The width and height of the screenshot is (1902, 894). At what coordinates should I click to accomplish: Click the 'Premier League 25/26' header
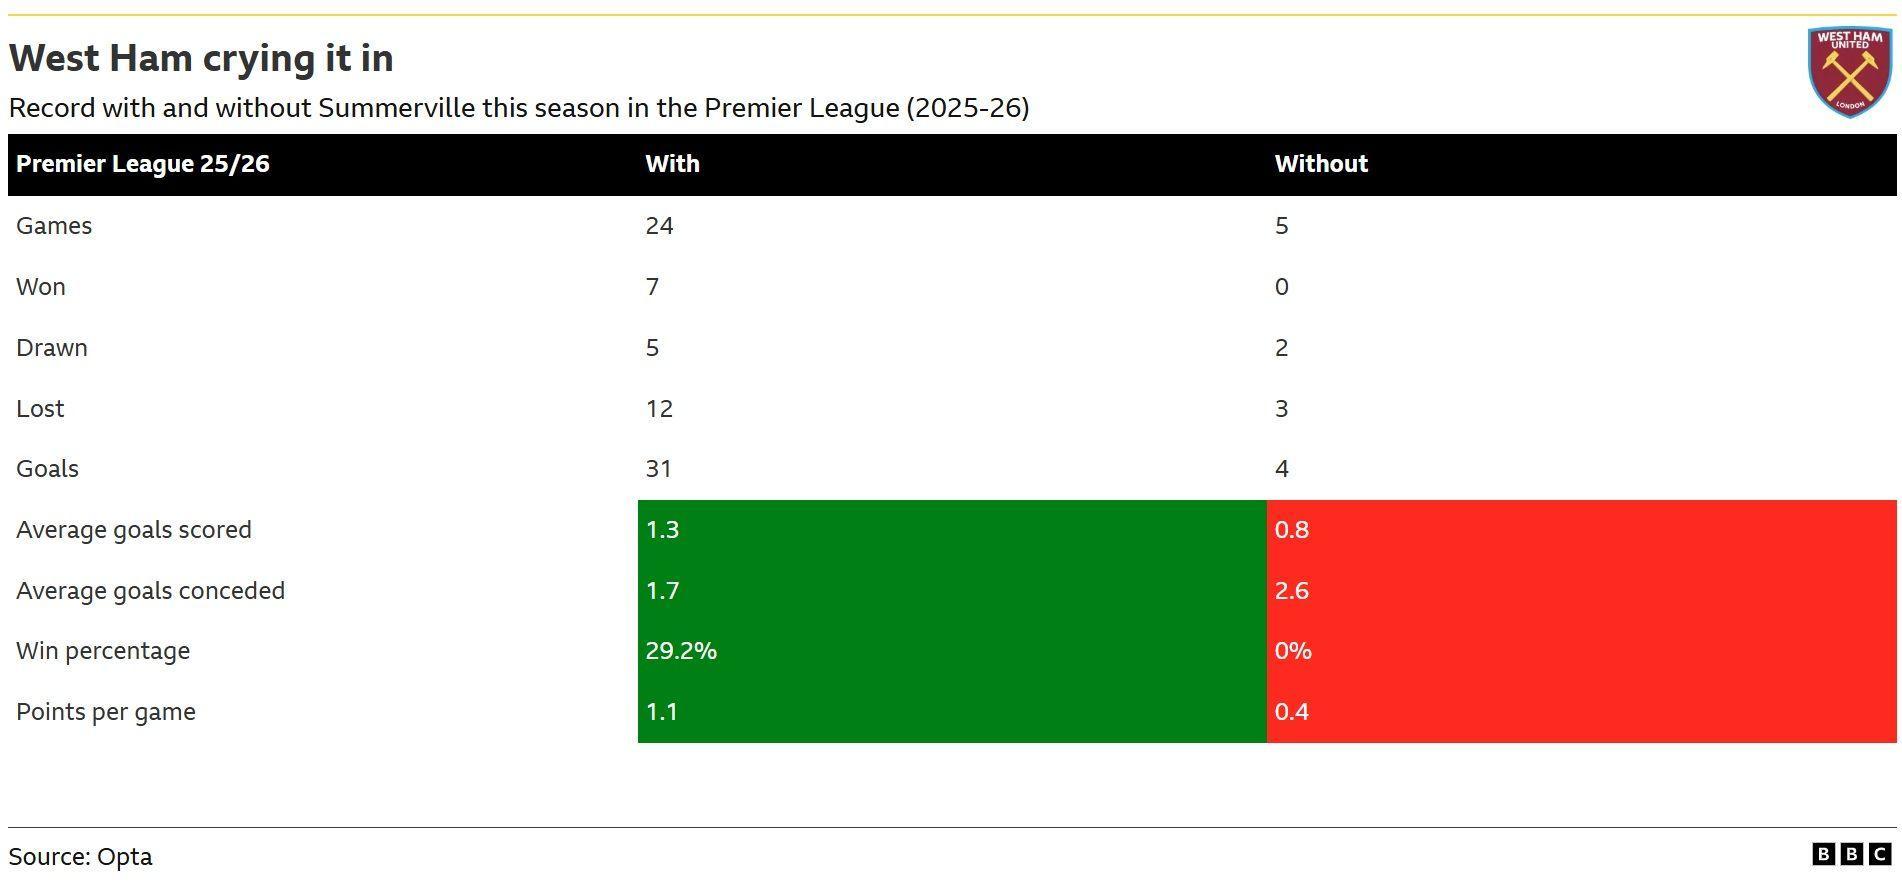pyautogui.click(x=143, y=164)
